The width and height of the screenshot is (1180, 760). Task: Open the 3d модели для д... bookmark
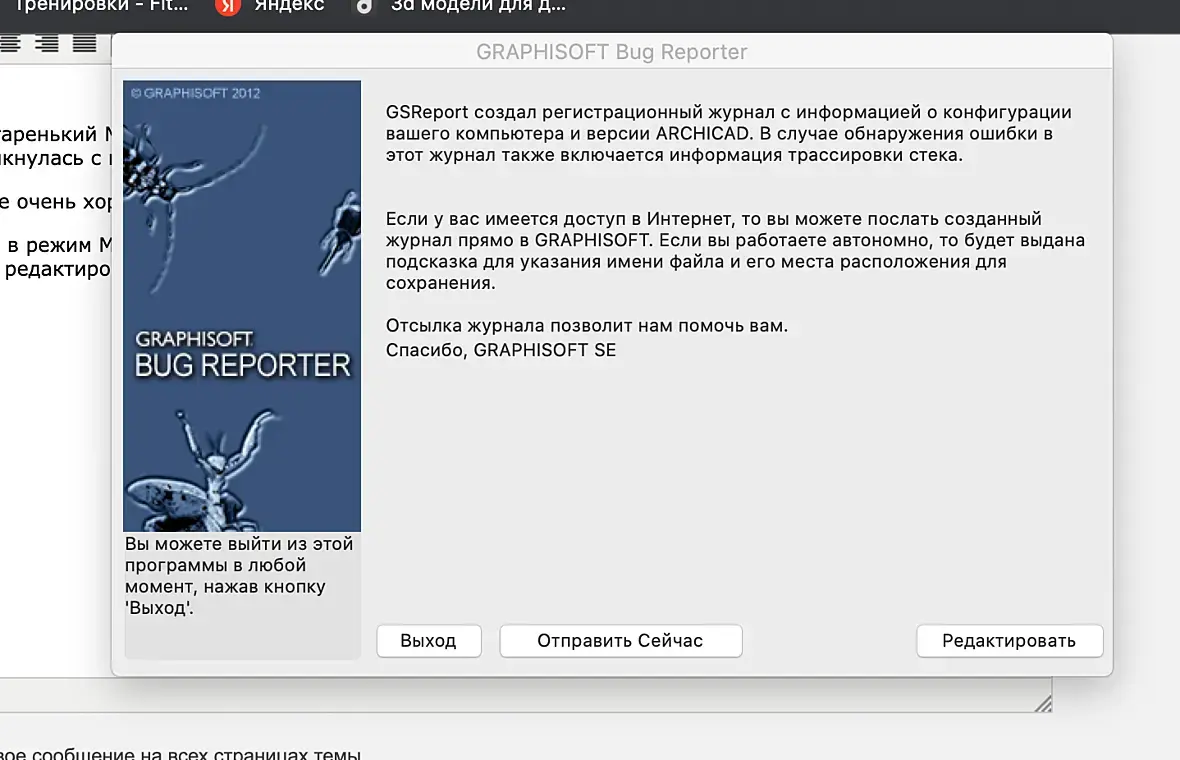(478, 6)
